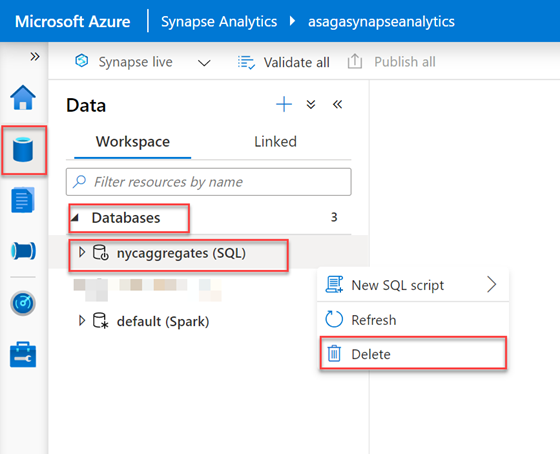Click the Synapse live icon

click(x=82, y=61)
